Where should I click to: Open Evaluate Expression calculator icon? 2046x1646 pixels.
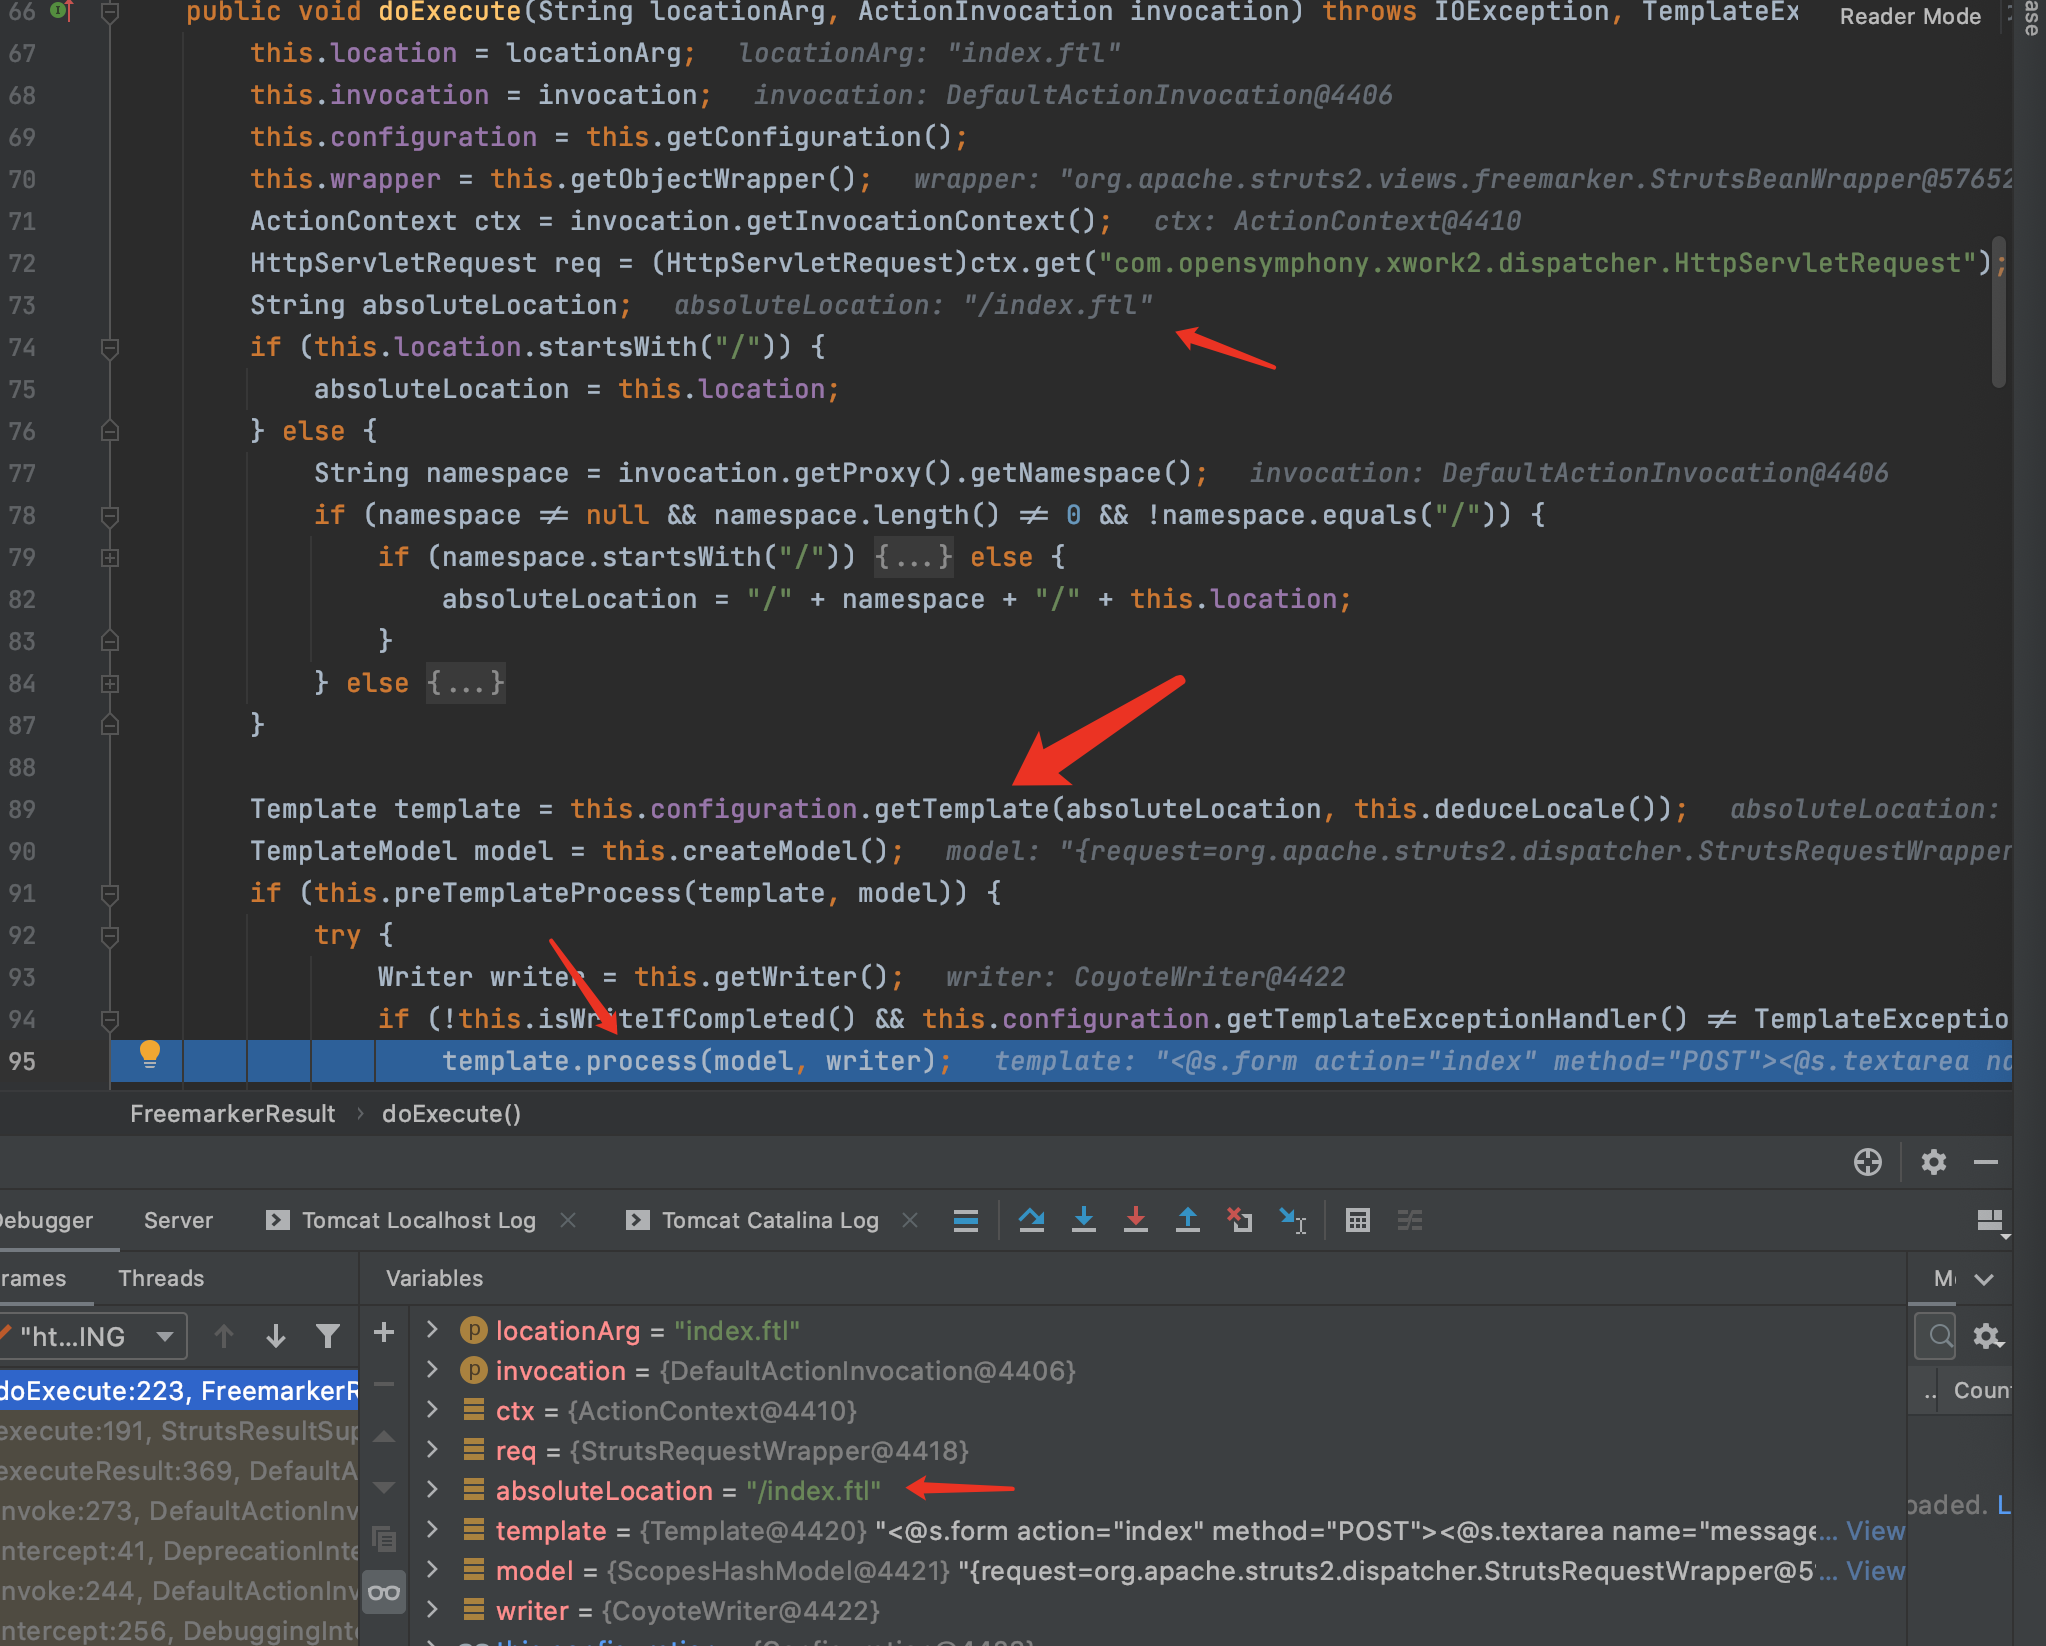[x=1357, y=1220]
